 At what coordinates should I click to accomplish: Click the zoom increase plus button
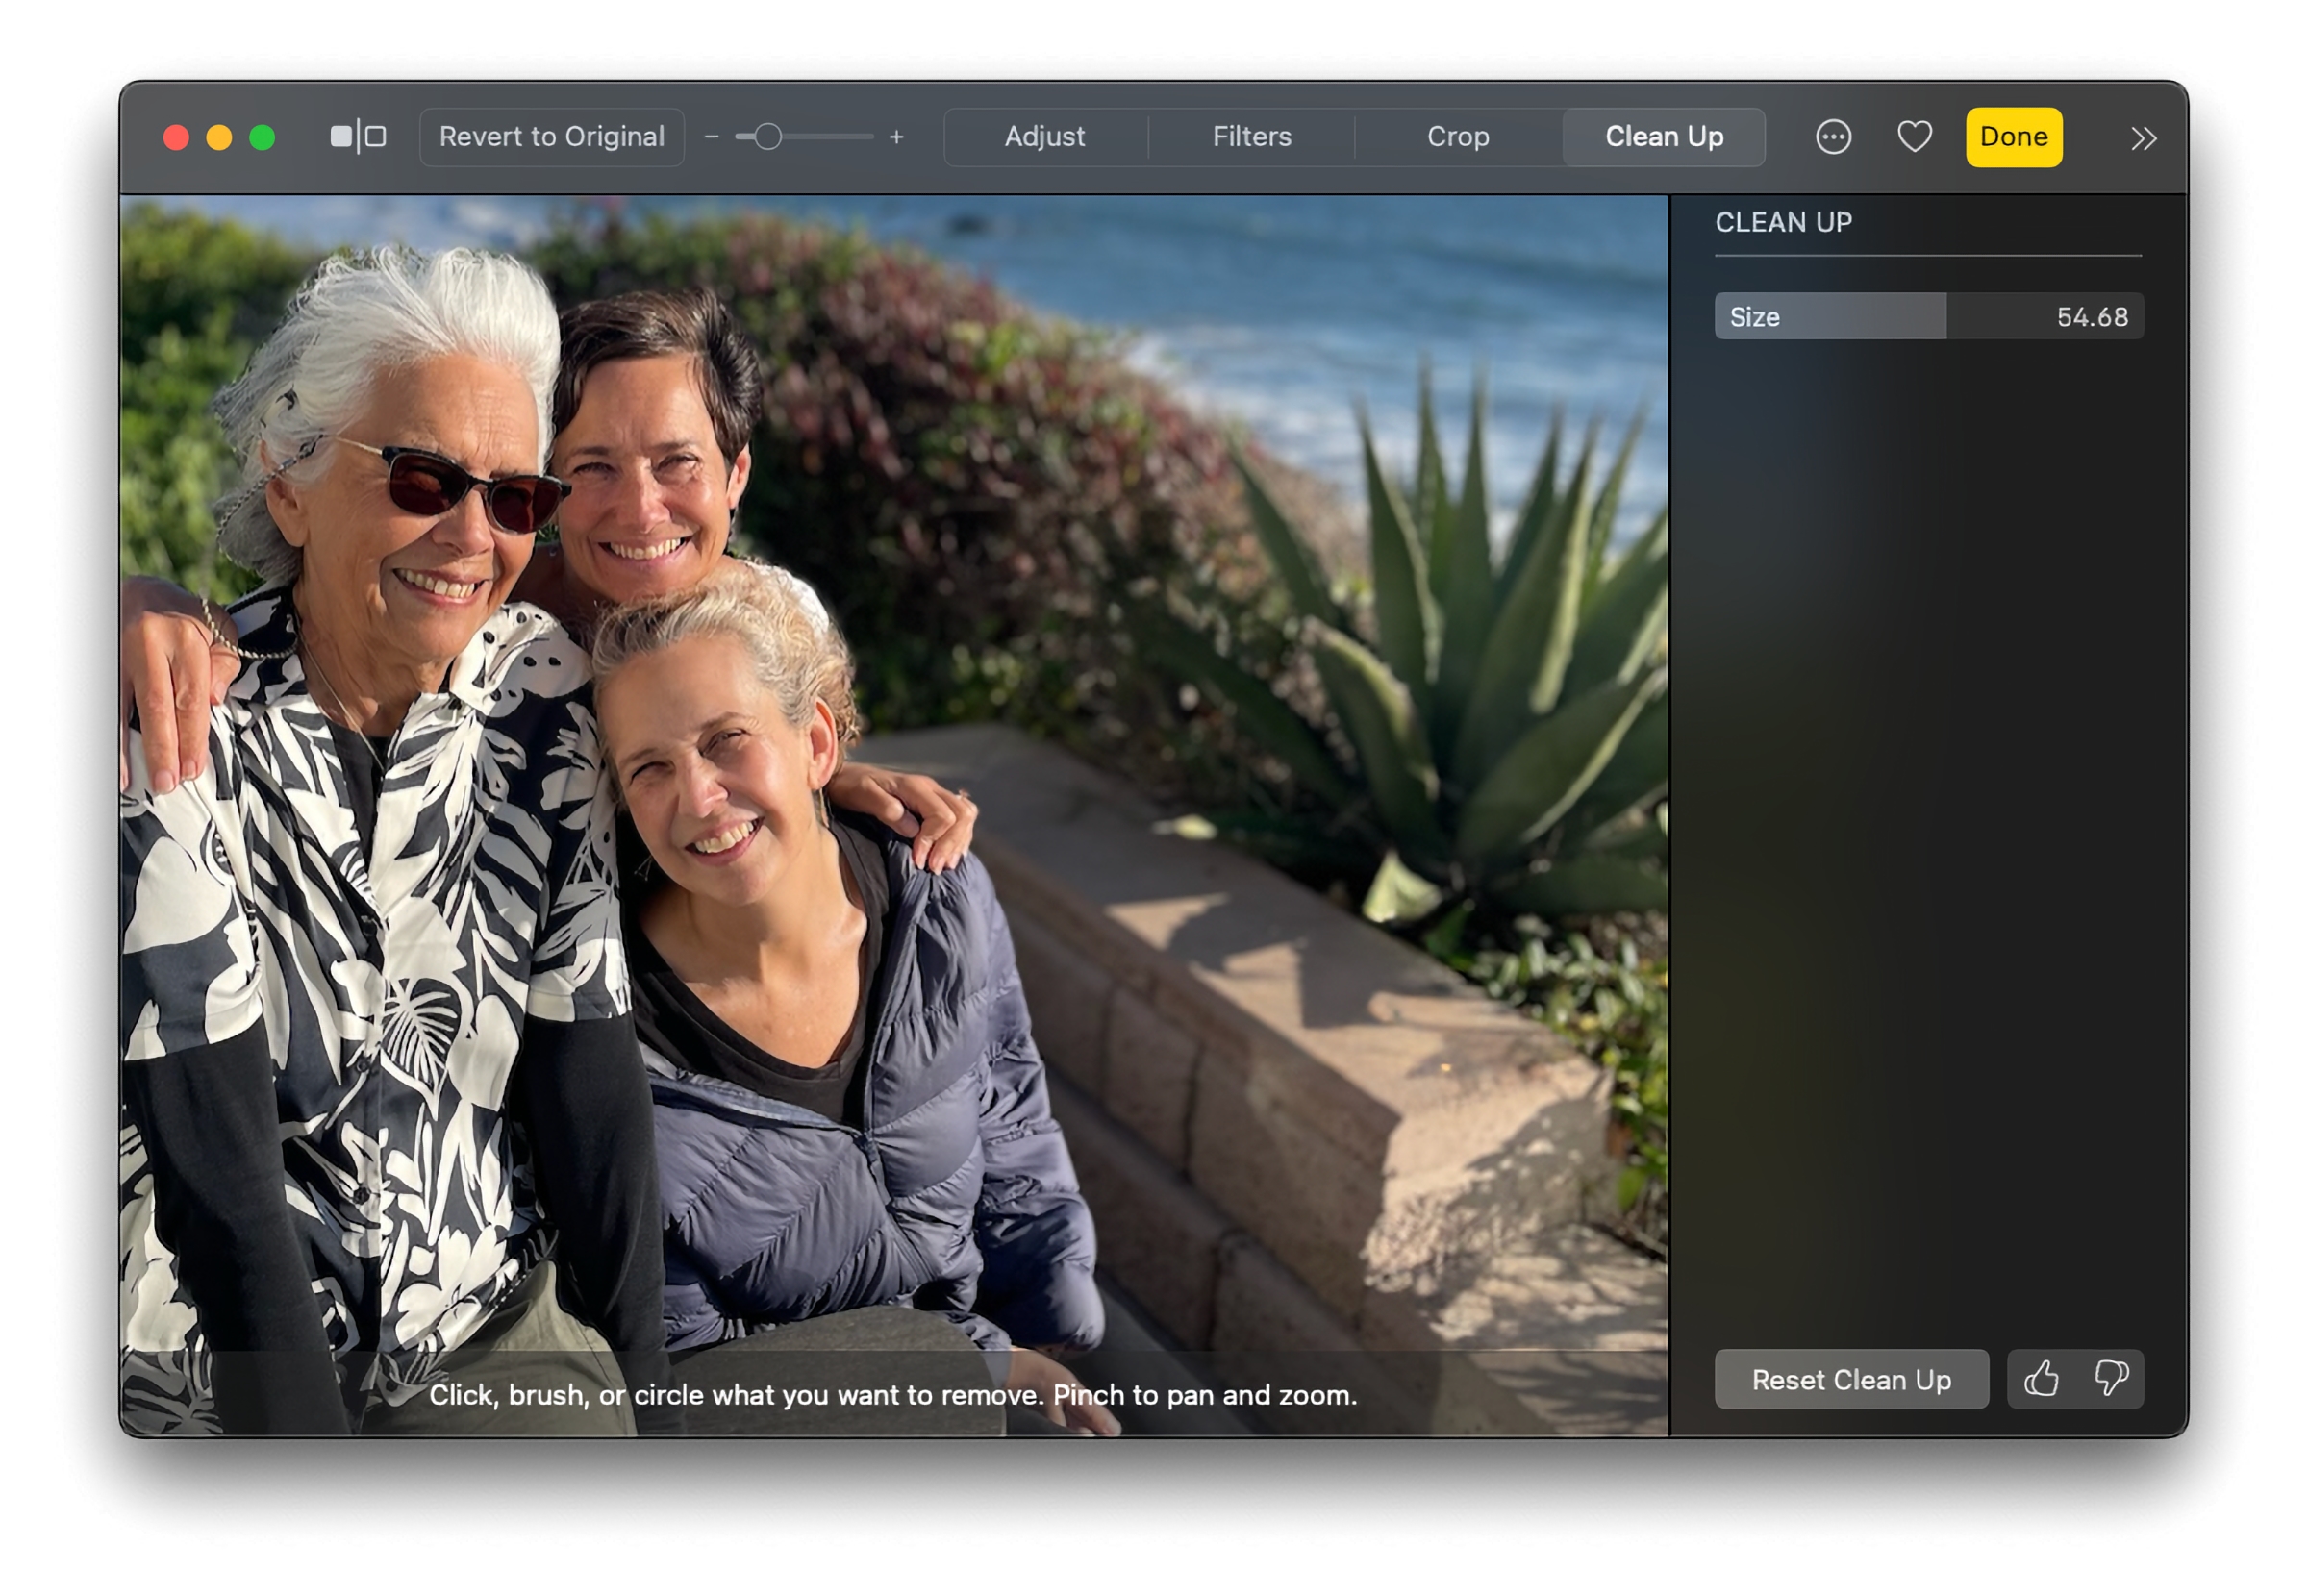tap(894, 137)
